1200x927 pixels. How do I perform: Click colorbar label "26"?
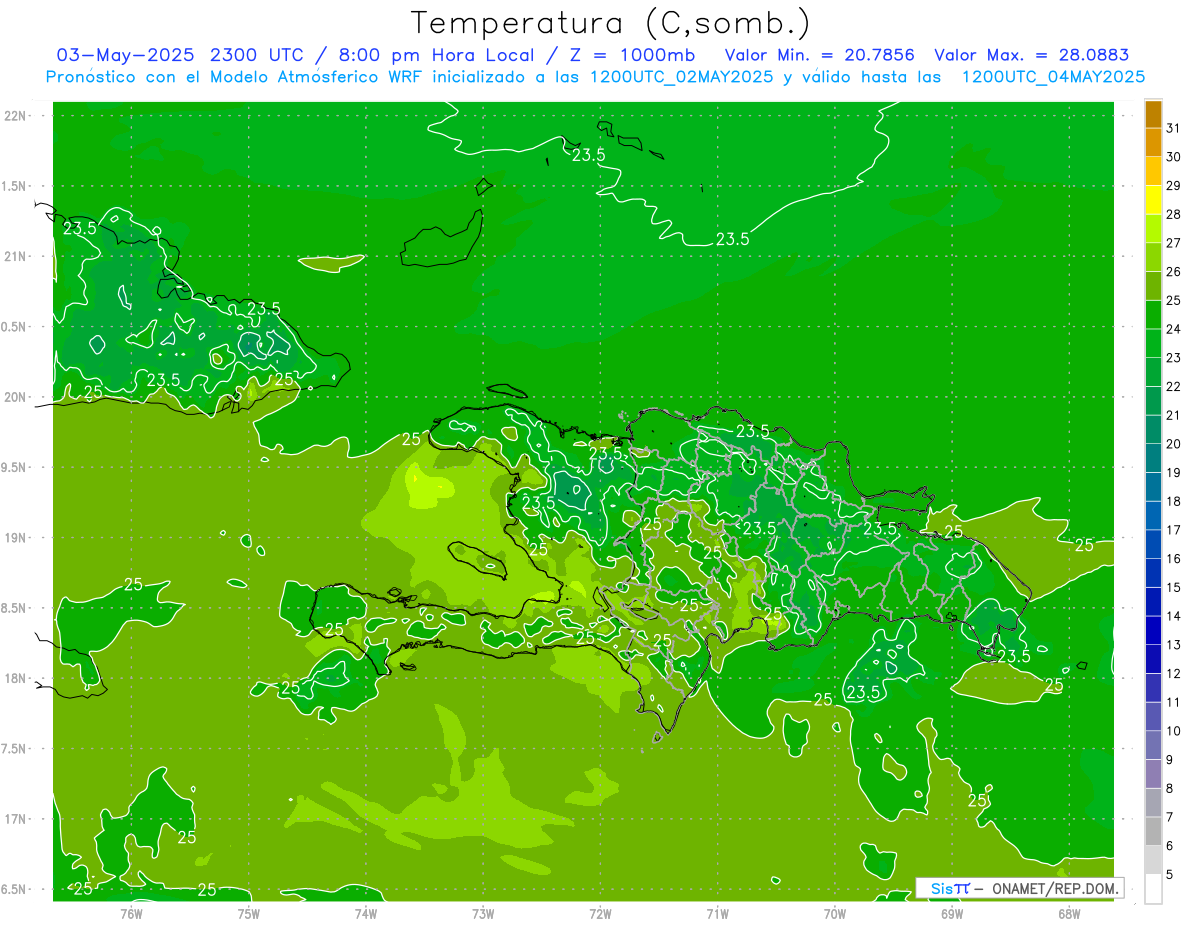click(x=1174, y=272)
